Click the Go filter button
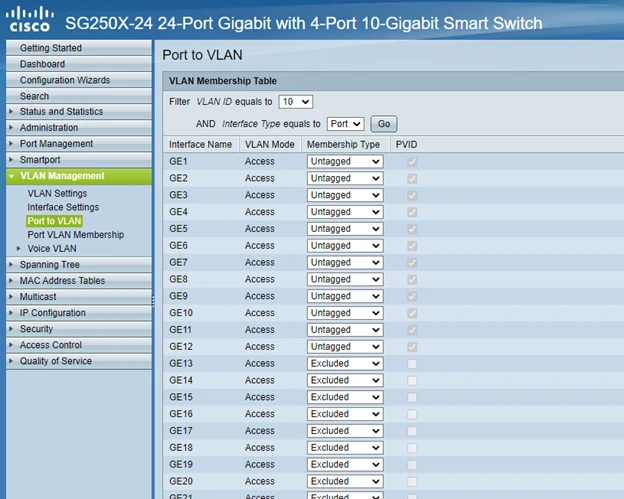 click(x=384, y=124)
